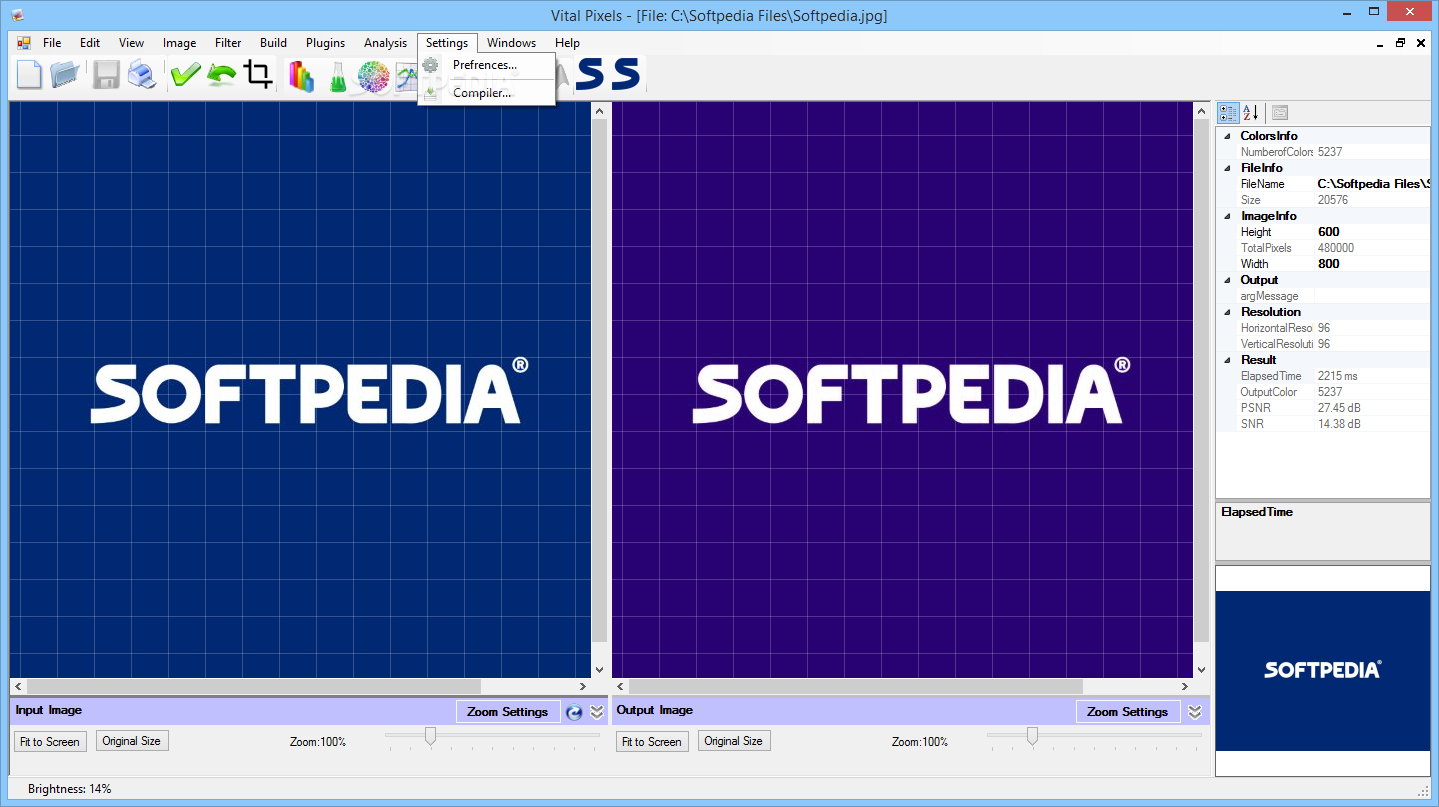Screen dimensions: 1439x807
Task: Click the Softpedia preview thumbnail
Action: (x=1322, y=670)
